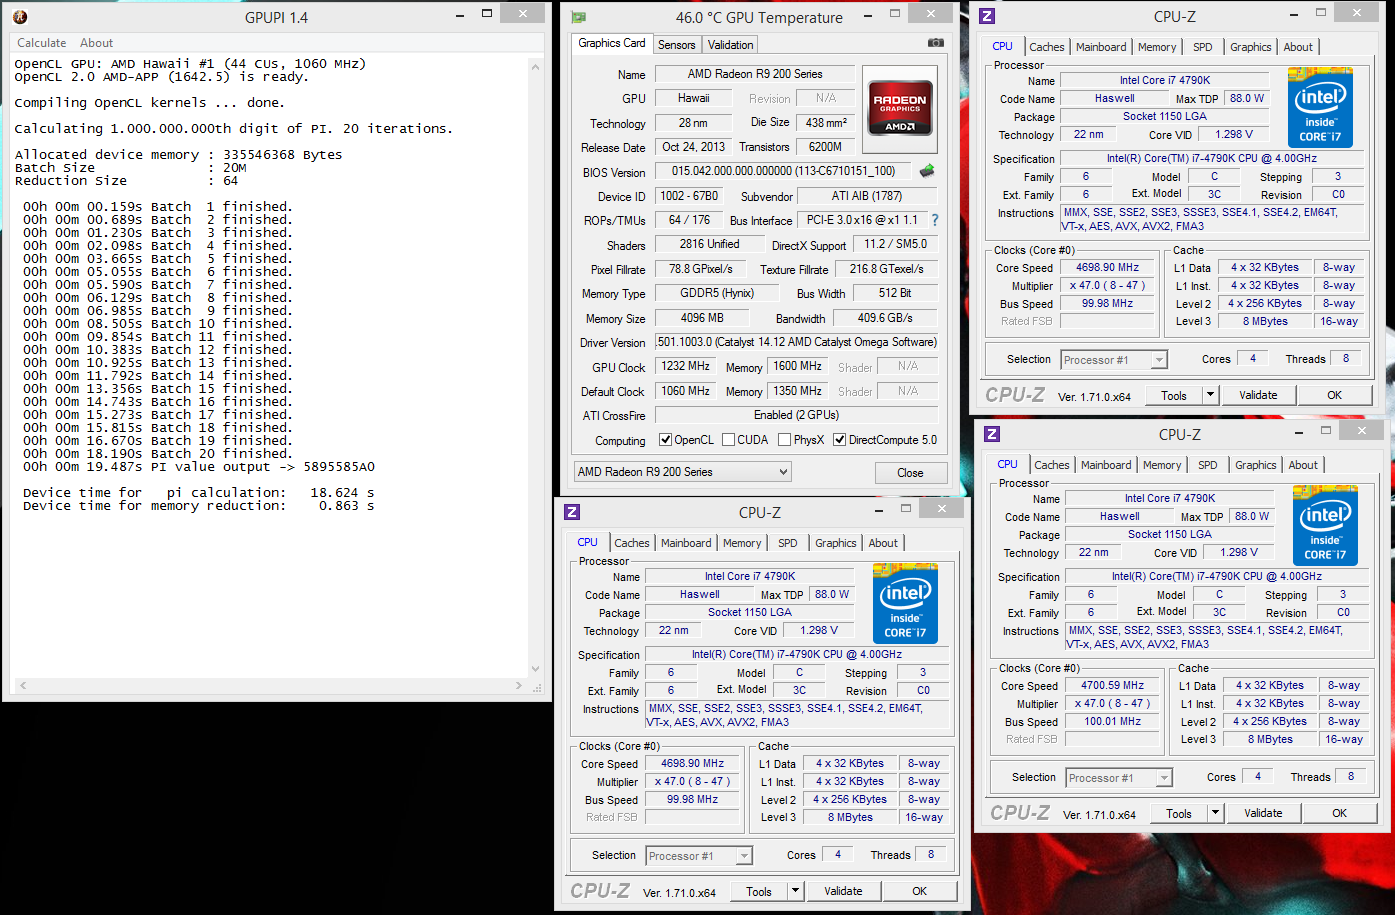1395x915 pixels.
Task: Click the purple Z icon in the top-right CPU-Z title bar
Action: tap(987, 16)
